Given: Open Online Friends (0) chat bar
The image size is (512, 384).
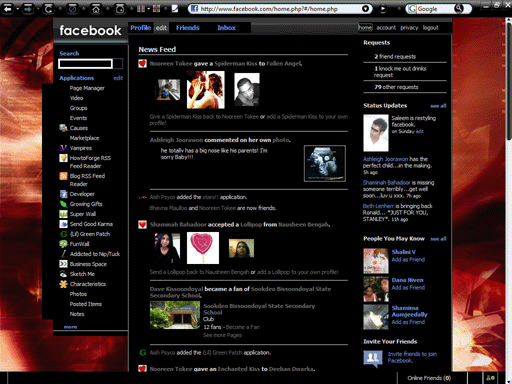Looking at the screenshot, I should pos(429,378).
